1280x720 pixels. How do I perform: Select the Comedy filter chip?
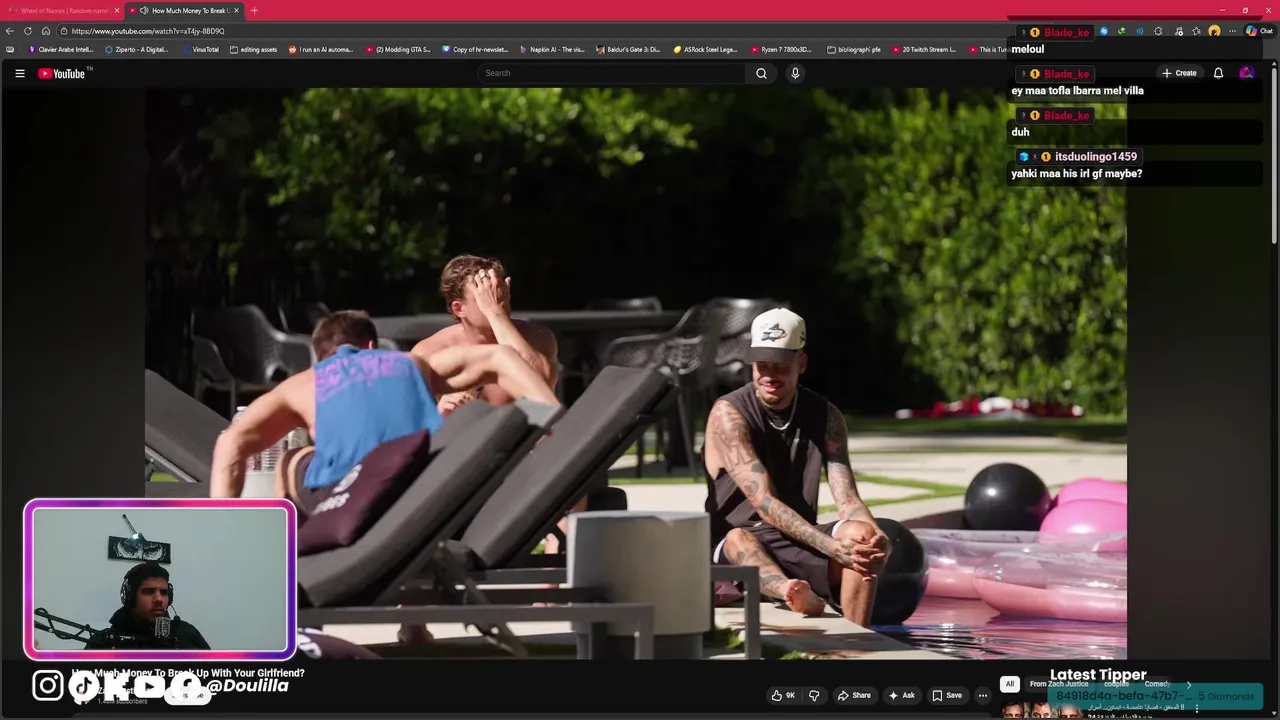tap(1157, 684)
